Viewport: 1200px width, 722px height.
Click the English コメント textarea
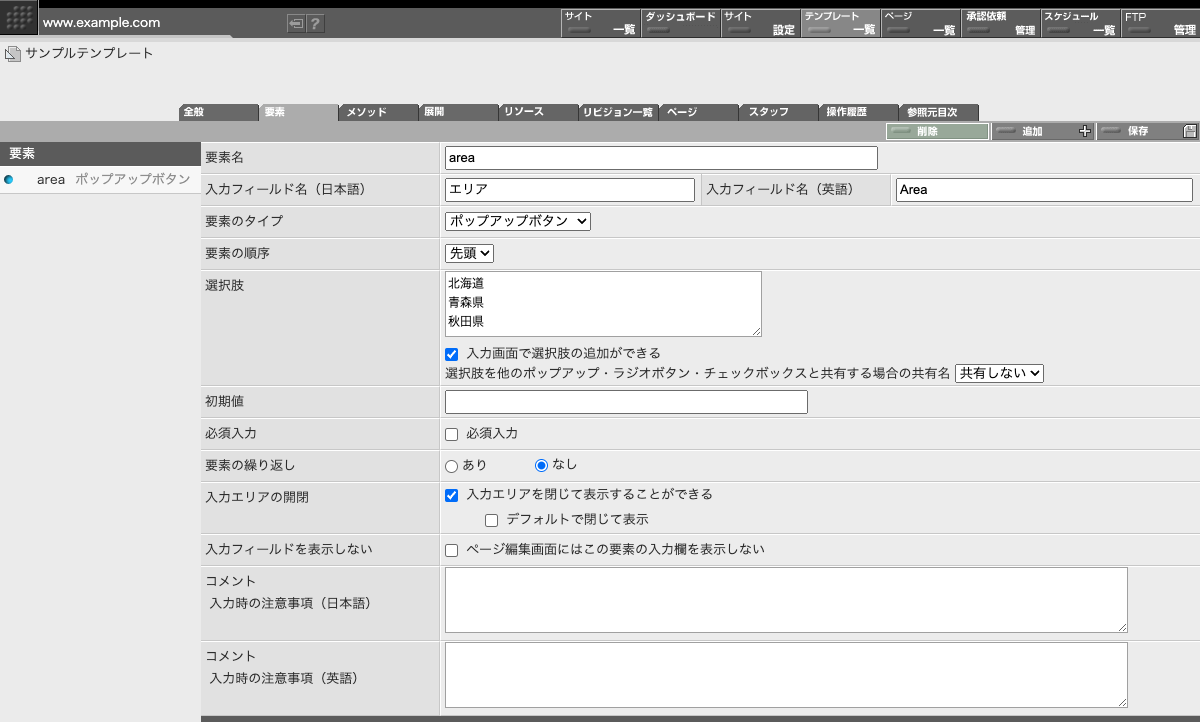(x=786, y=675)
